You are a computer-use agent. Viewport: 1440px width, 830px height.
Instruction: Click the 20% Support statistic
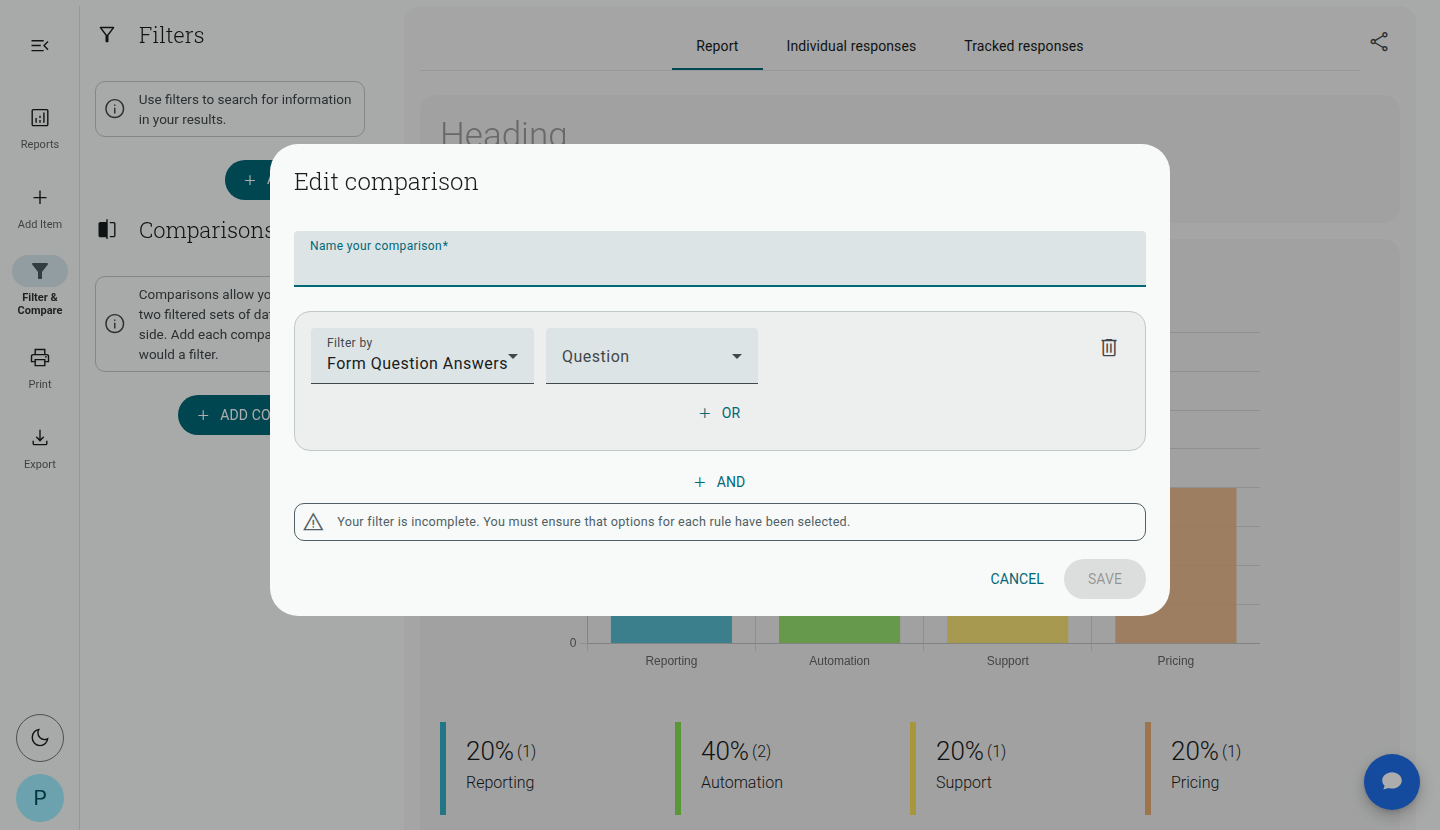[970, 766]
